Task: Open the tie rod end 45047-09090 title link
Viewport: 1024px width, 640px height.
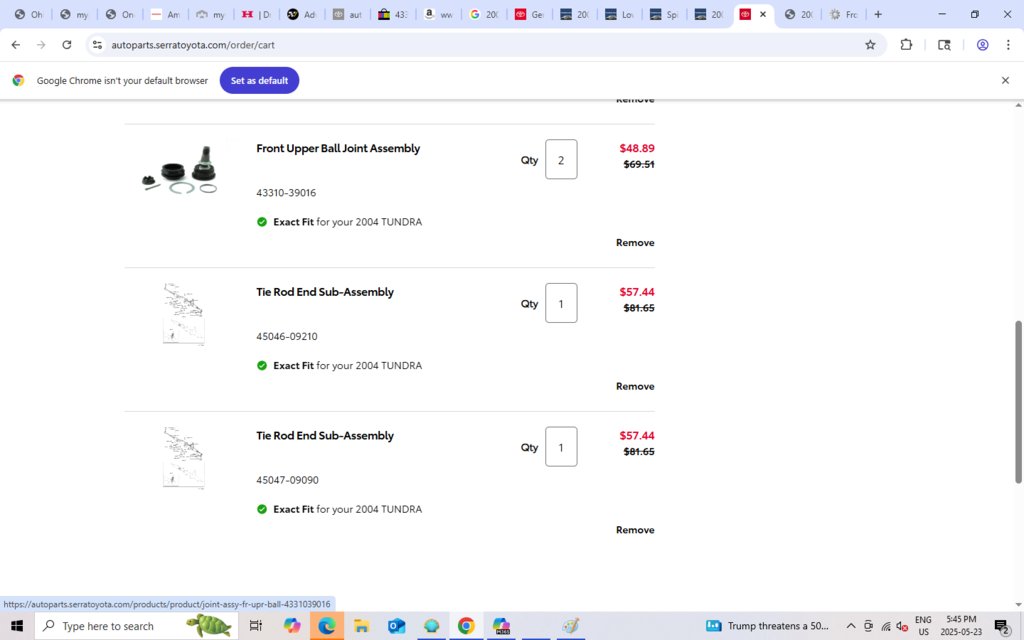Action: click(x=325, y=436)
